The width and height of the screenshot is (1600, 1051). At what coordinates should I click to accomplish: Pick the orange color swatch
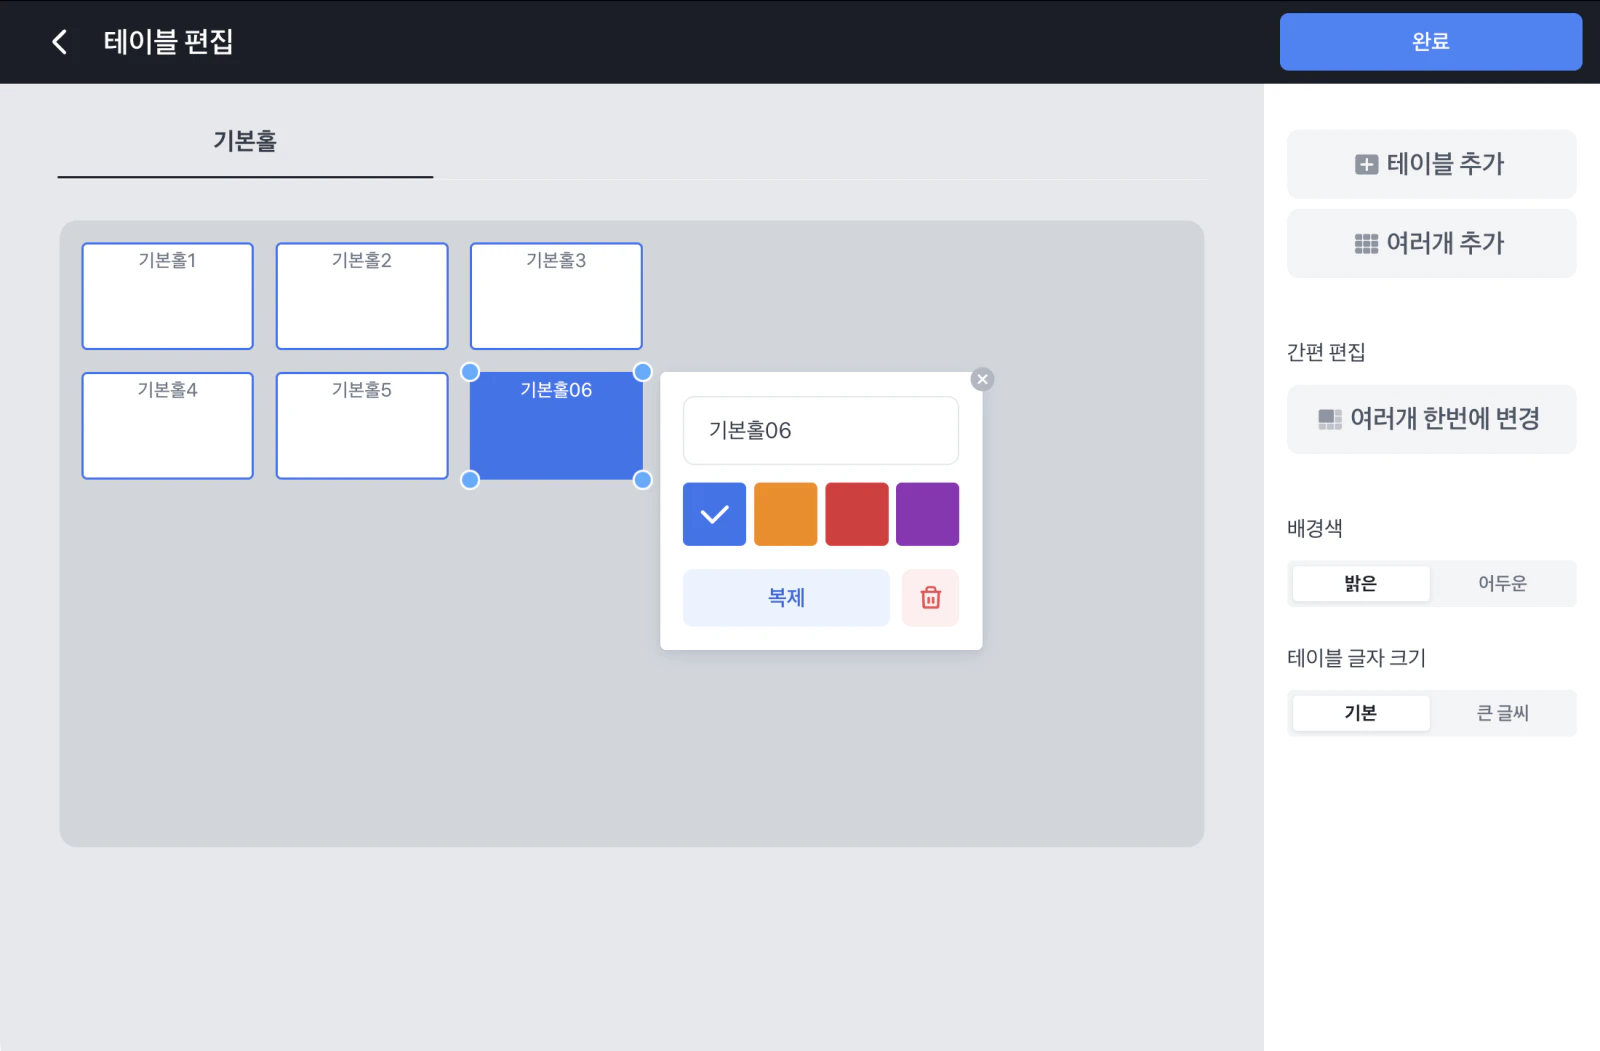pyautogui.click(x=785, y=514)
